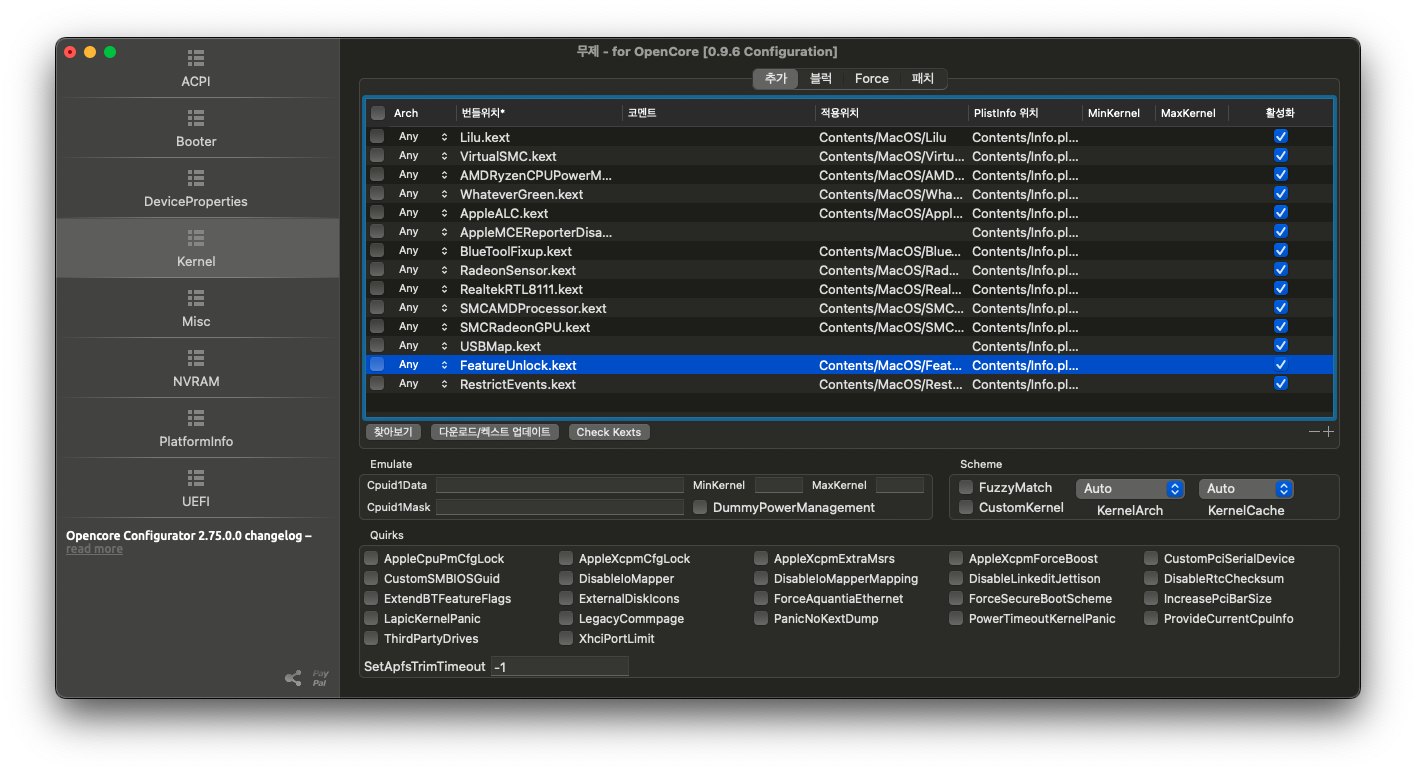
Task: Enable the DisableIoMapper quirk
Action: point(566,579)
